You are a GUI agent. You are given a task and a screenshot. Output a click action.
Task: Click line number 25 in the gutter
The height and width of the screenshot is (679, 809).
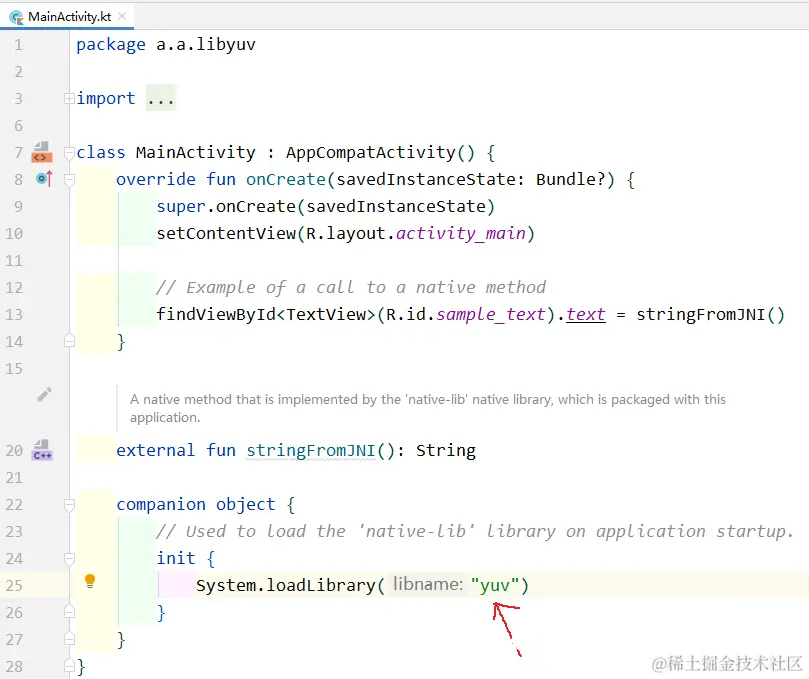tap(14, 586)
